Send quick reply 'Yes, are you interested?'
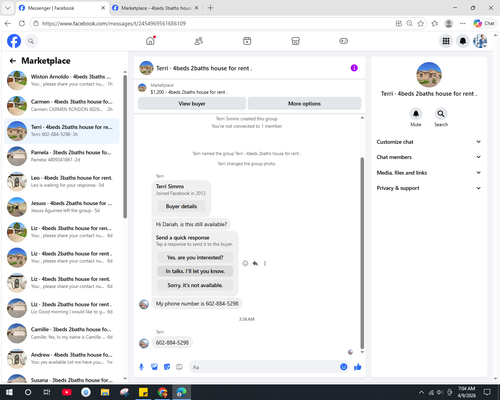This screenshot has height=400, width=500. tap(195, 257)
